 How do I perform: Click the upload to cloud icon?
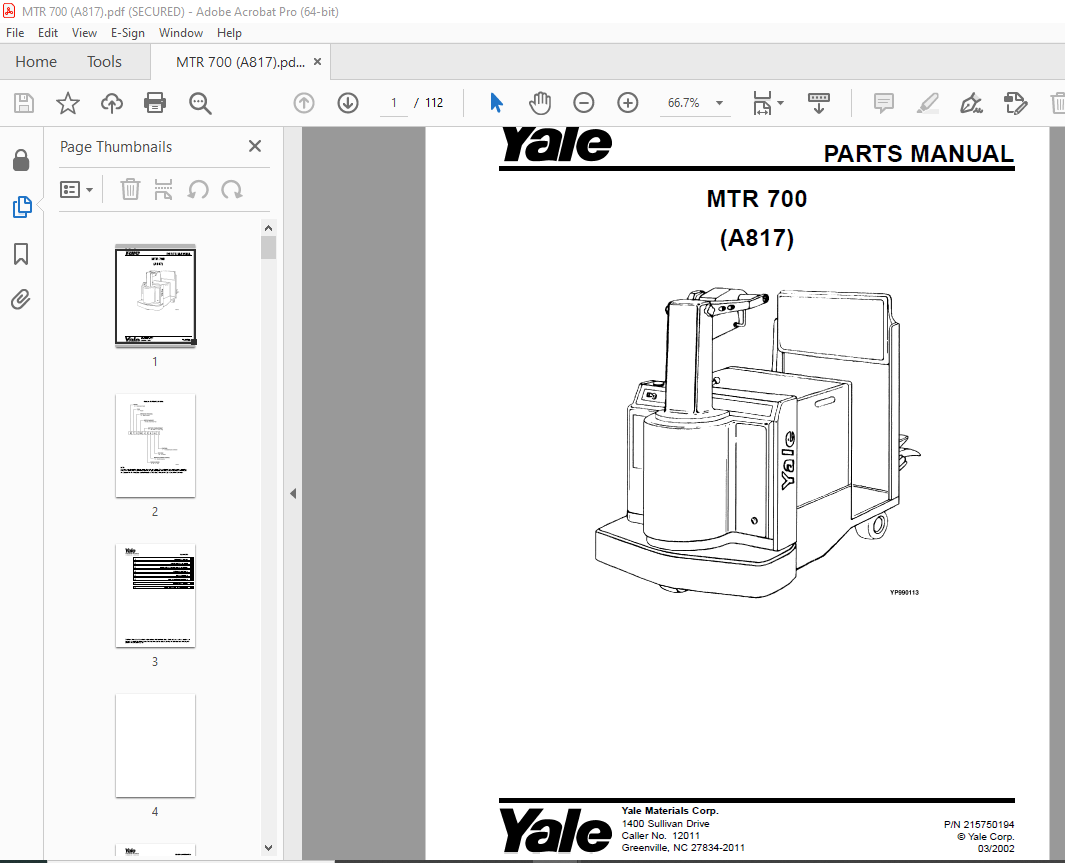111,103
